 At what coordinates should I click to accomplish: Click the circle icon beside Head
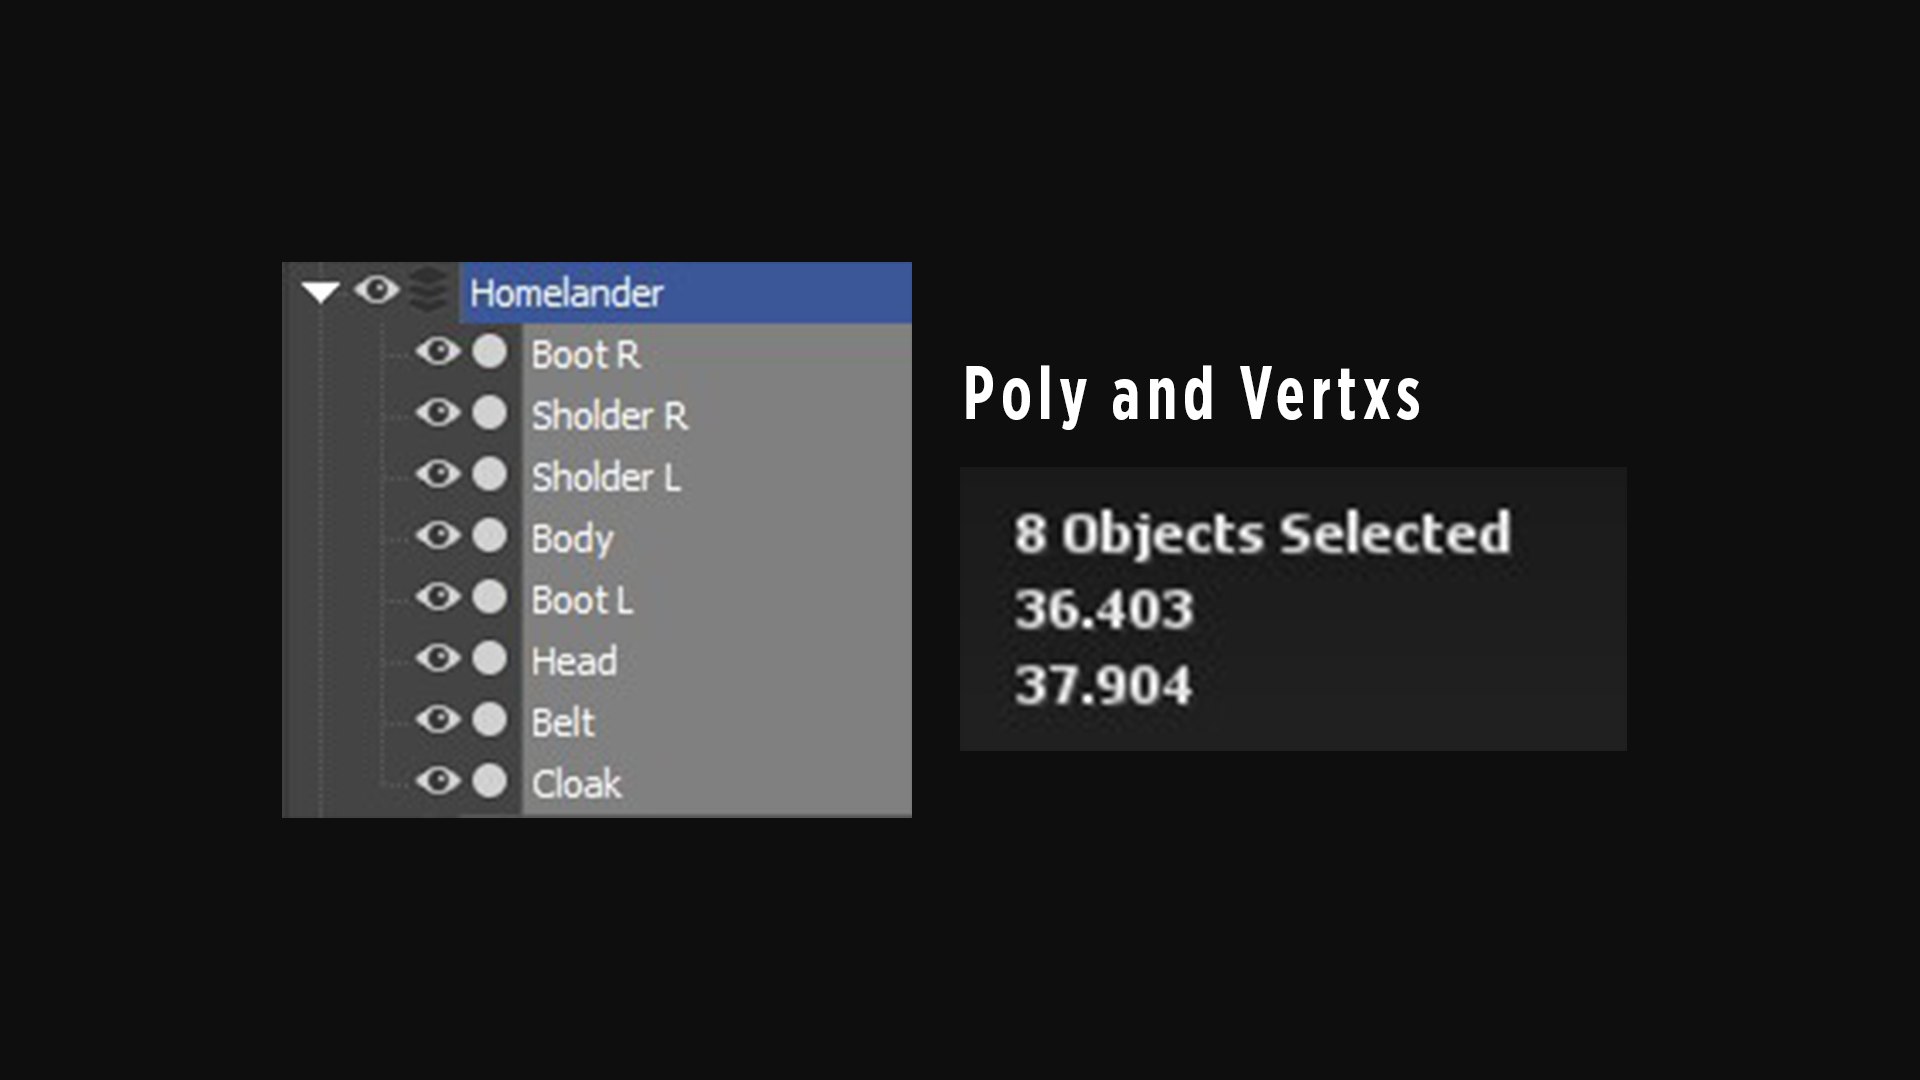[x=490, y=658]
